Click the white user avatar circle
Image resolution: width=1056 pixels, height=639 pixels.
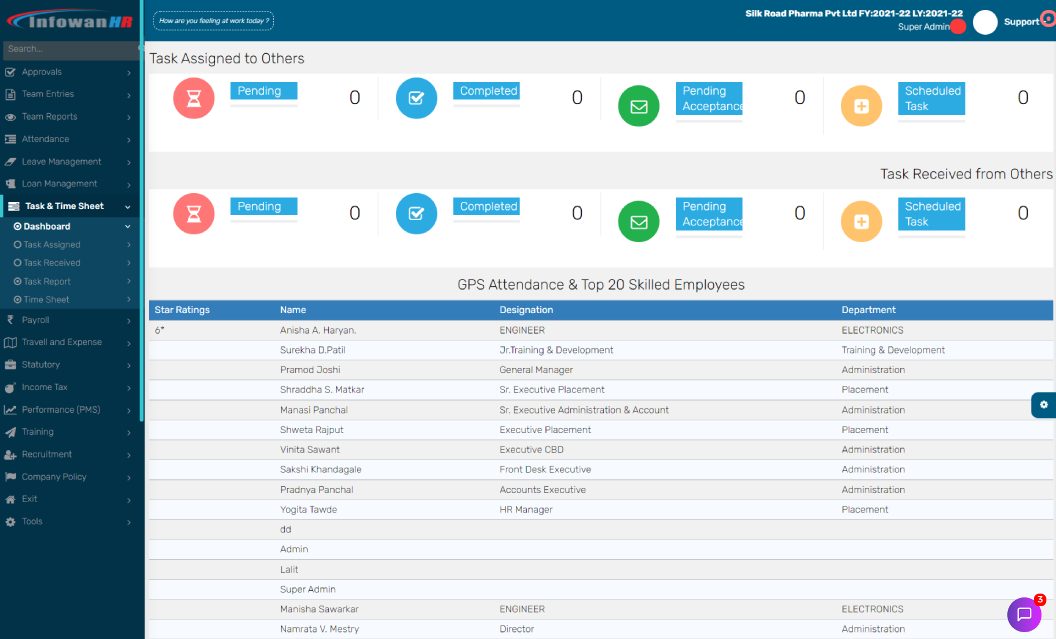pyautogui.click(x=985, y=23)
